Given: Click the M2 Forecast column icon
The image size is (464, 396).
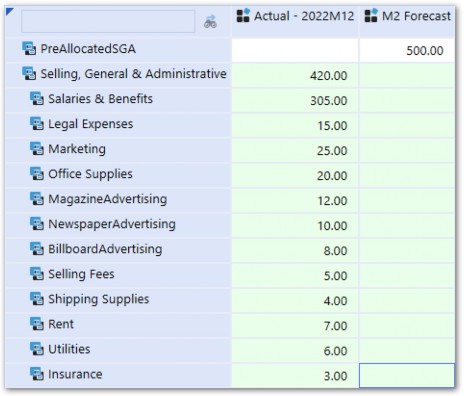Looking at the screenshot, I should click(x=371, y=16).
